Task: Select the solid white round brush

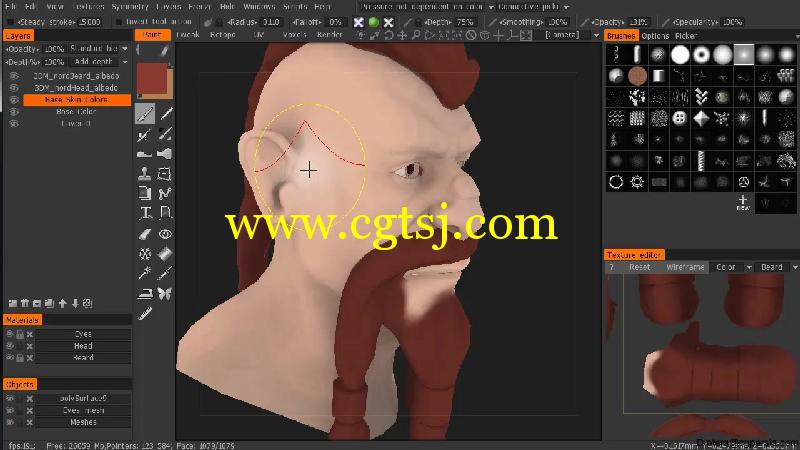Action: [680, 54]
